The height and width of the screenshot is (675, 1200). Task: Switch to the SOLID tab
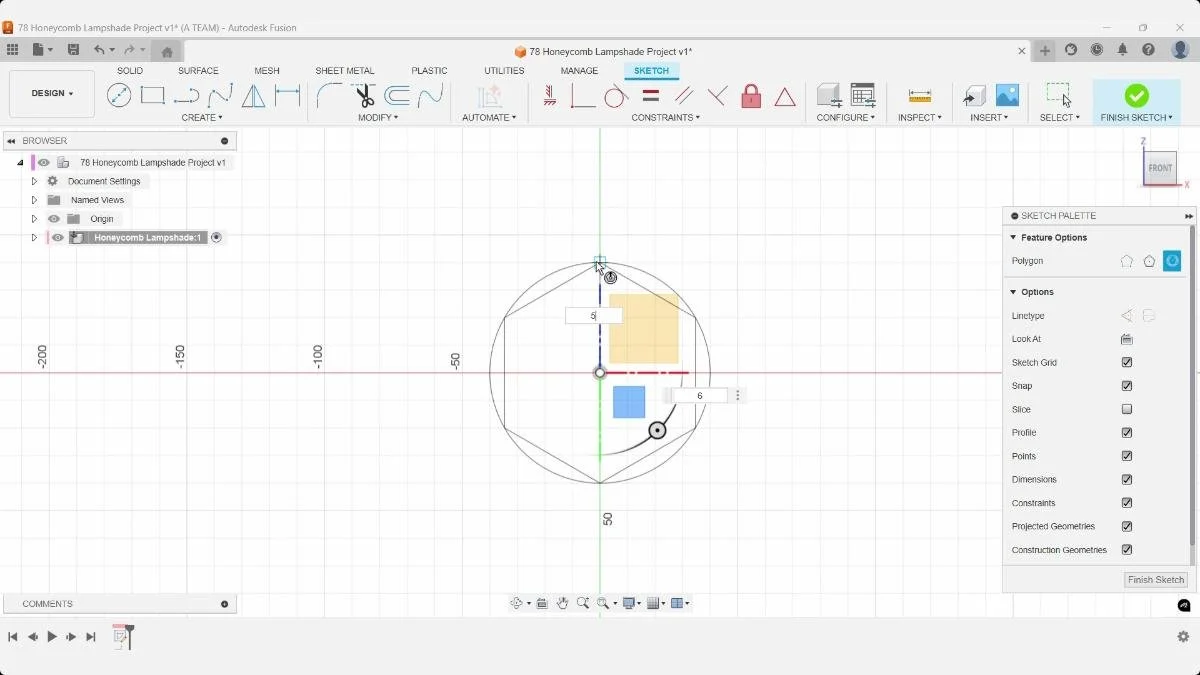130,71
